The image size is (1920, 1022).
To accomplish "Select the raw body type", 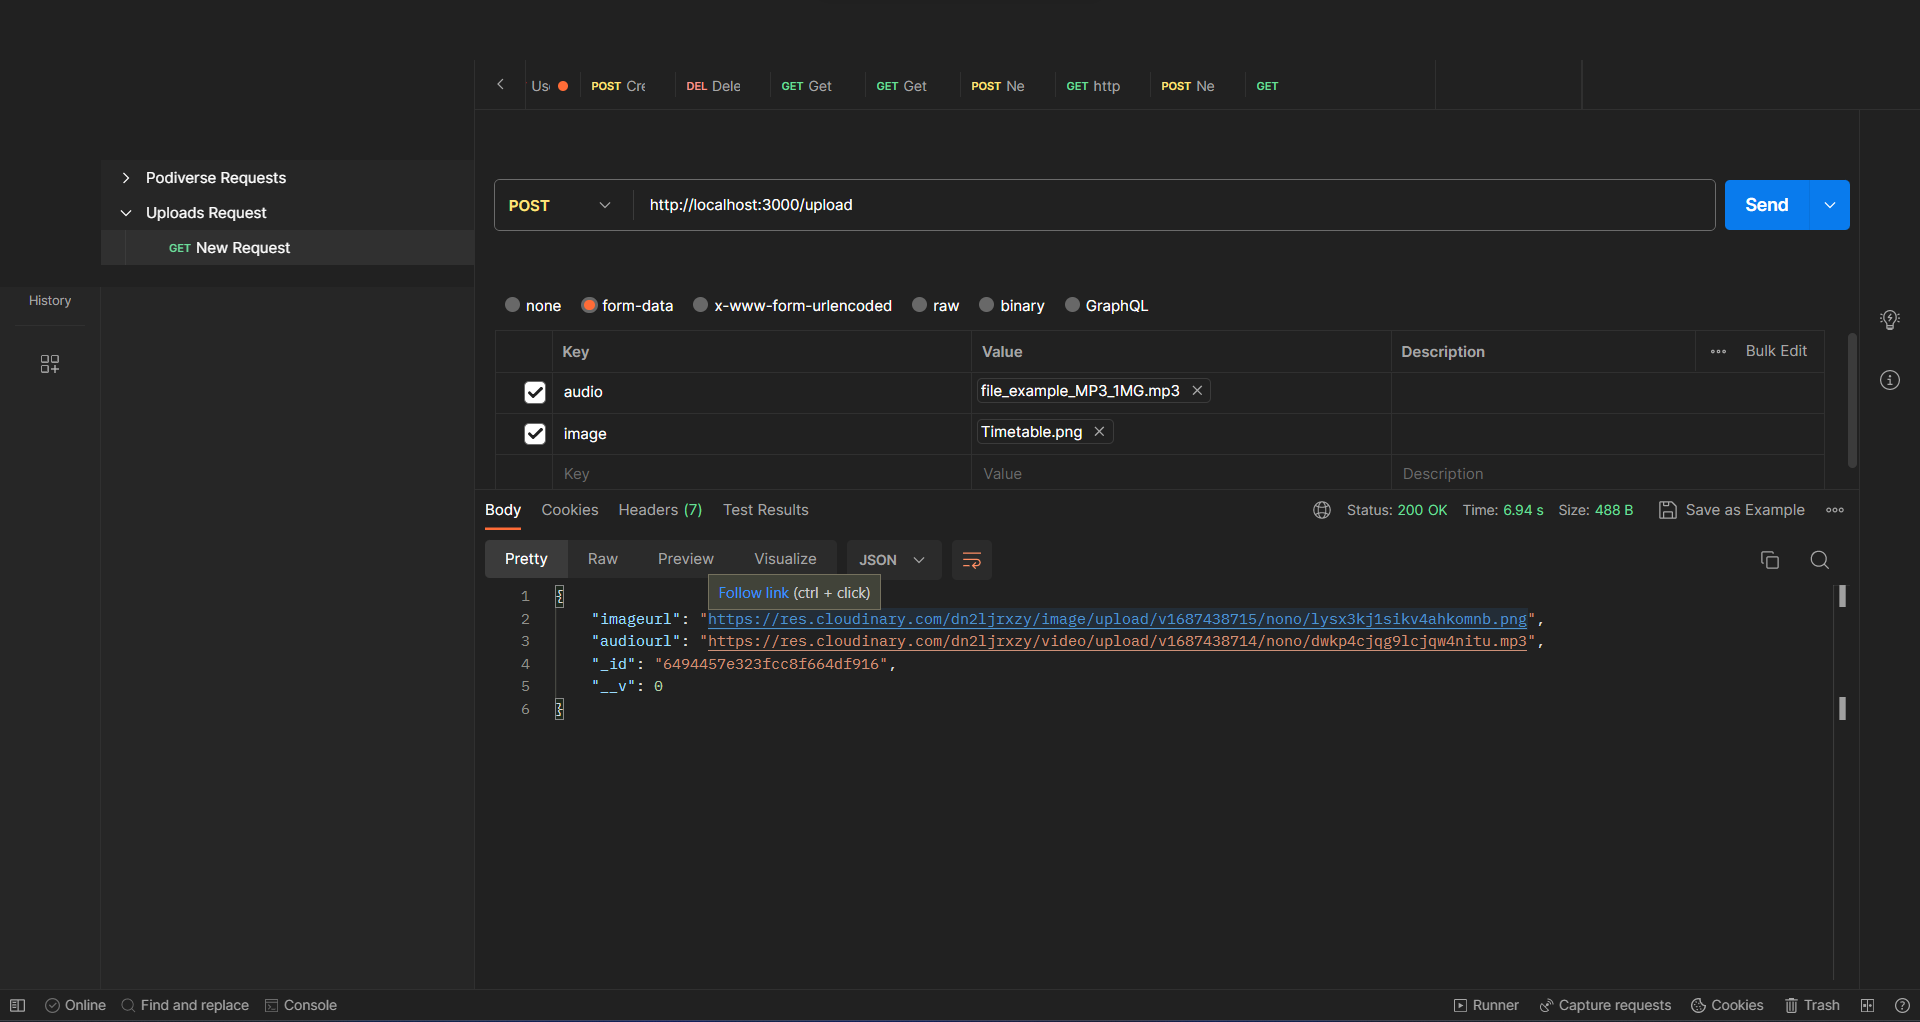I will [920, 305].
